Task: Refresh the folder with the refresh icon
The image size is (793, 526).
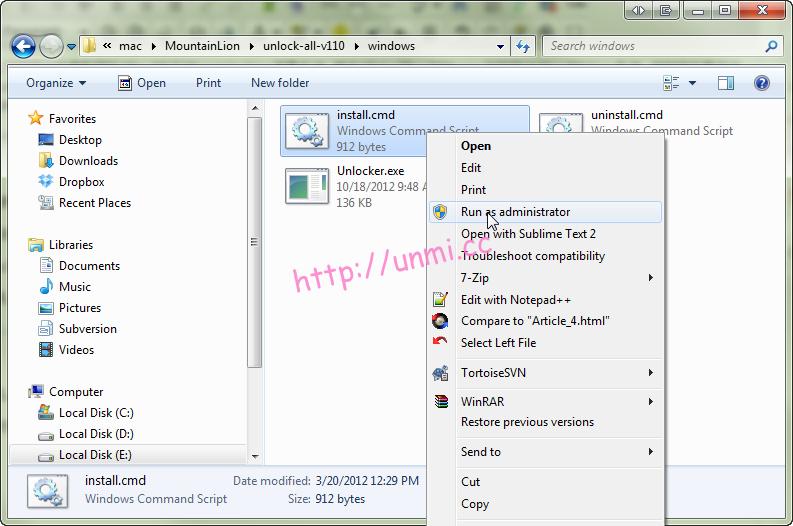Action: [x=523, y=47]
